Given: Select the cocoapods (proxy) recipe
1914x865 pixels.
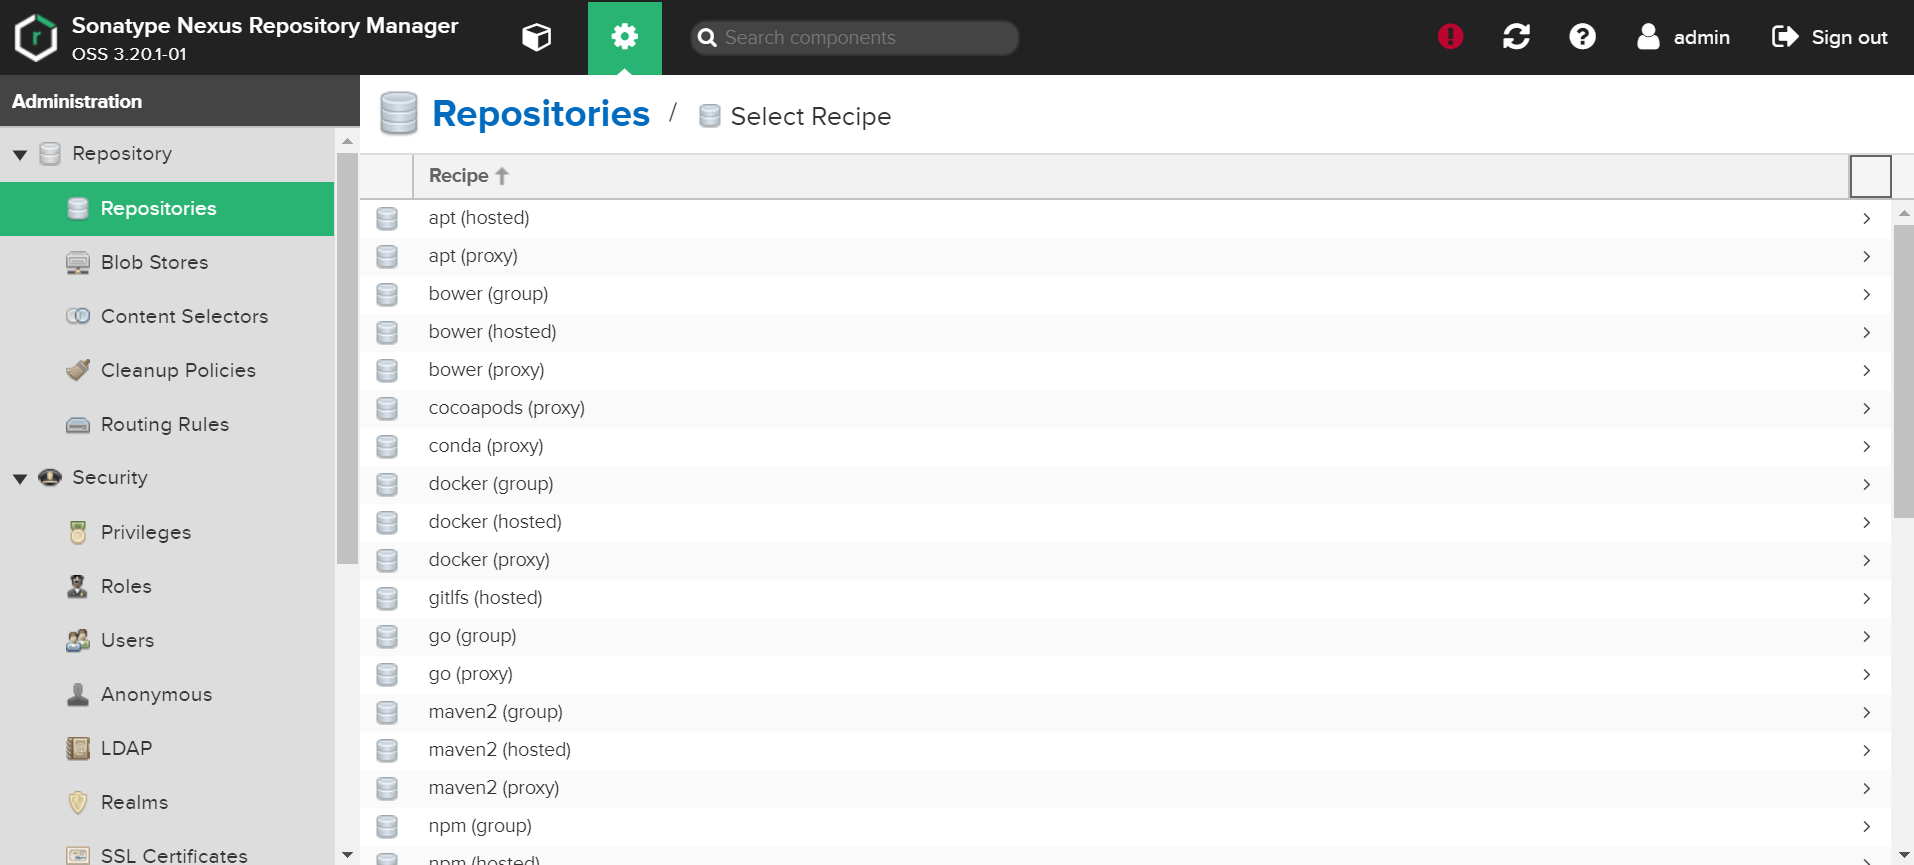Looking at the screenshot, I should click(1125, 408).
